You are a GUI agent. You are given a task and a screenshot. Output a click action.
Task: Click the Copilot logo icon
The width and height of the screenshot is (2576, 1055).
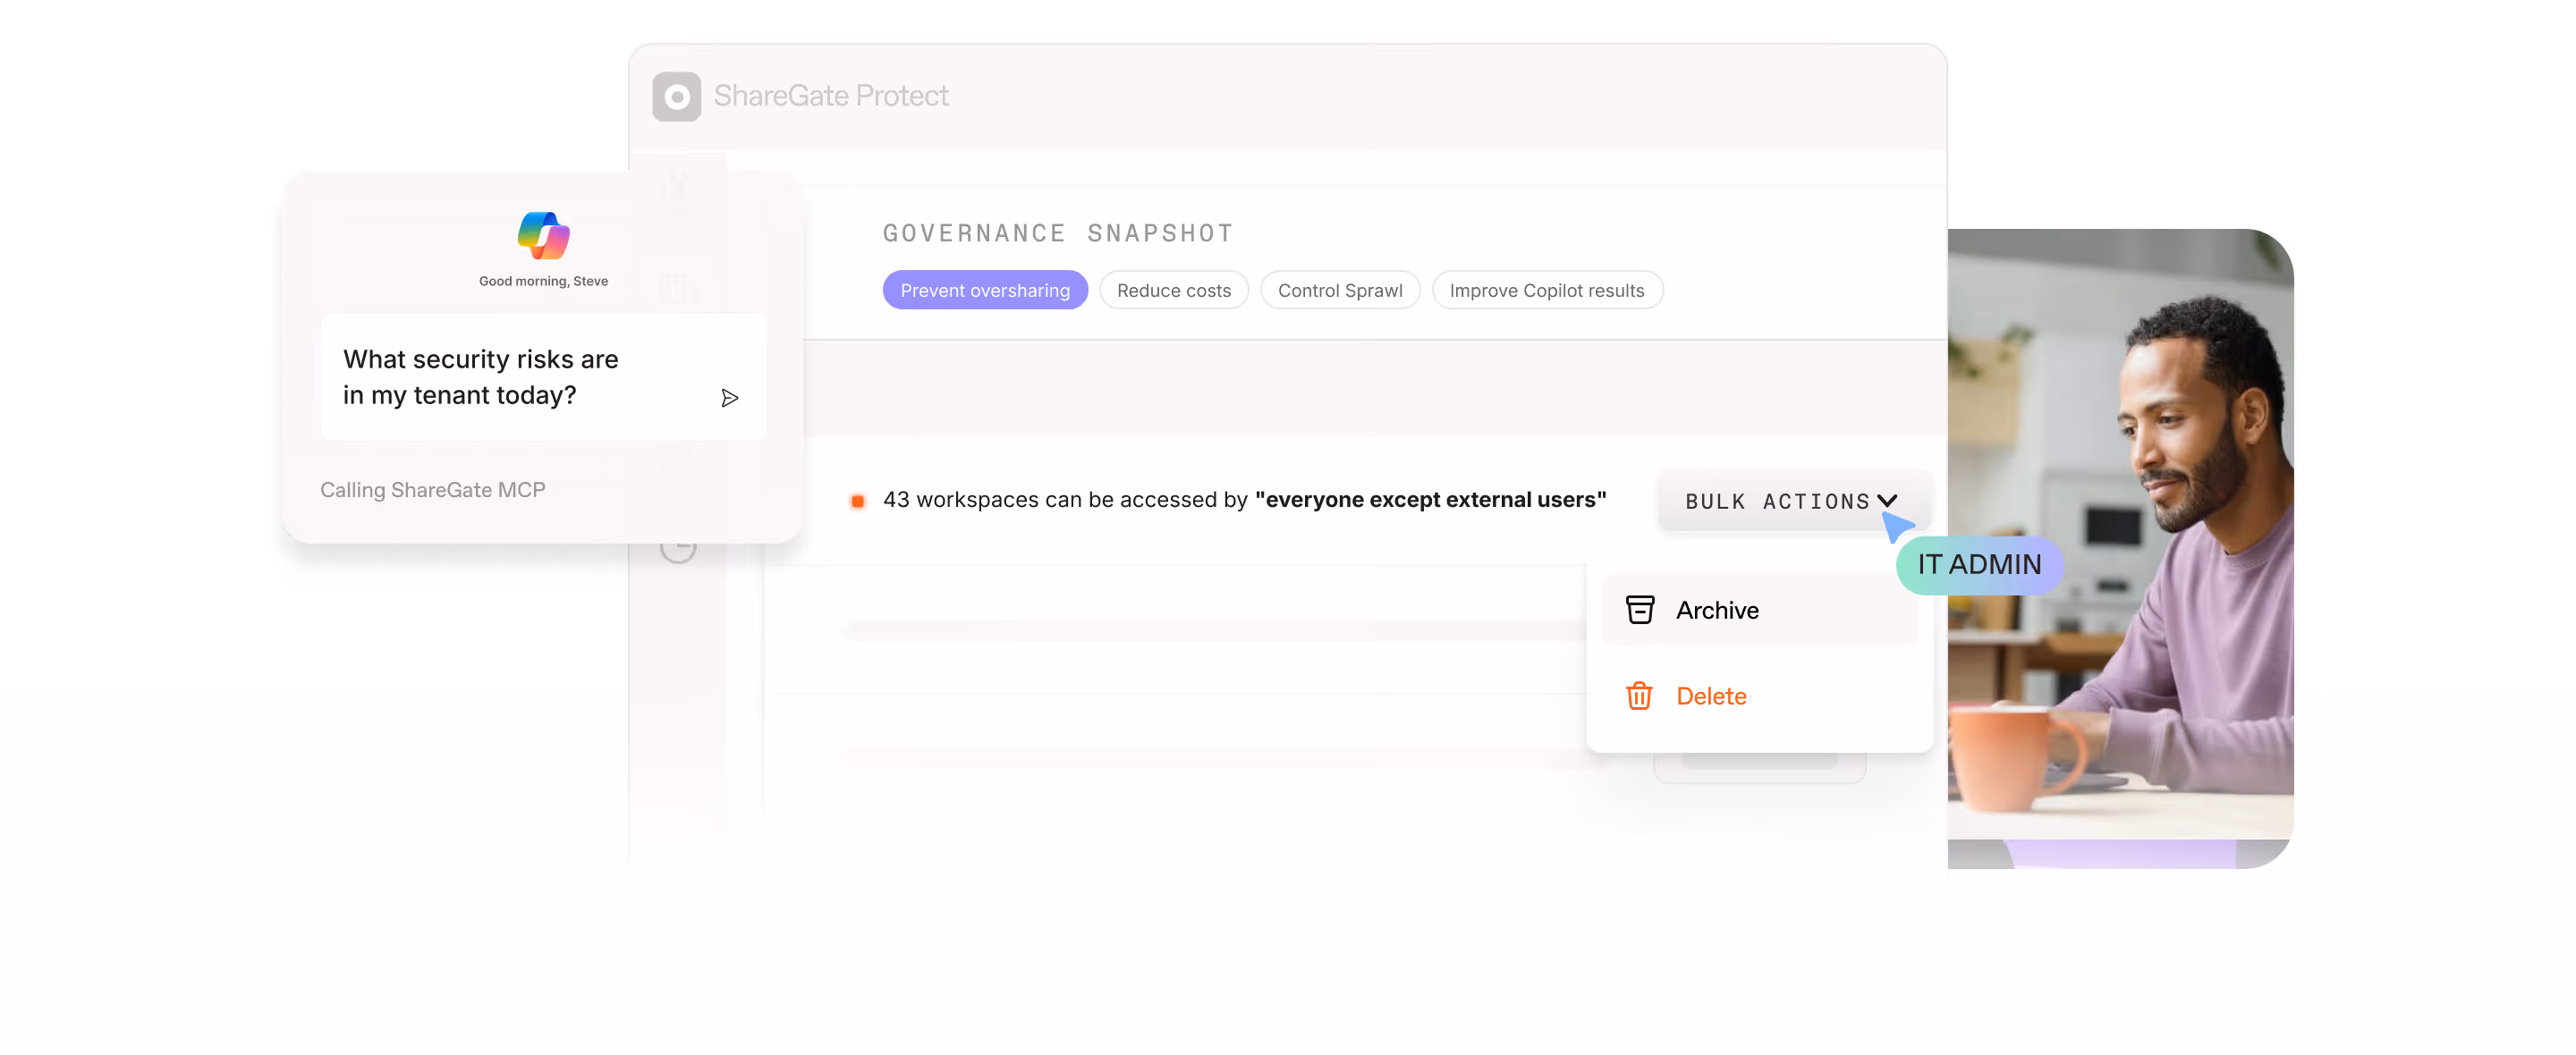point(543,235)
